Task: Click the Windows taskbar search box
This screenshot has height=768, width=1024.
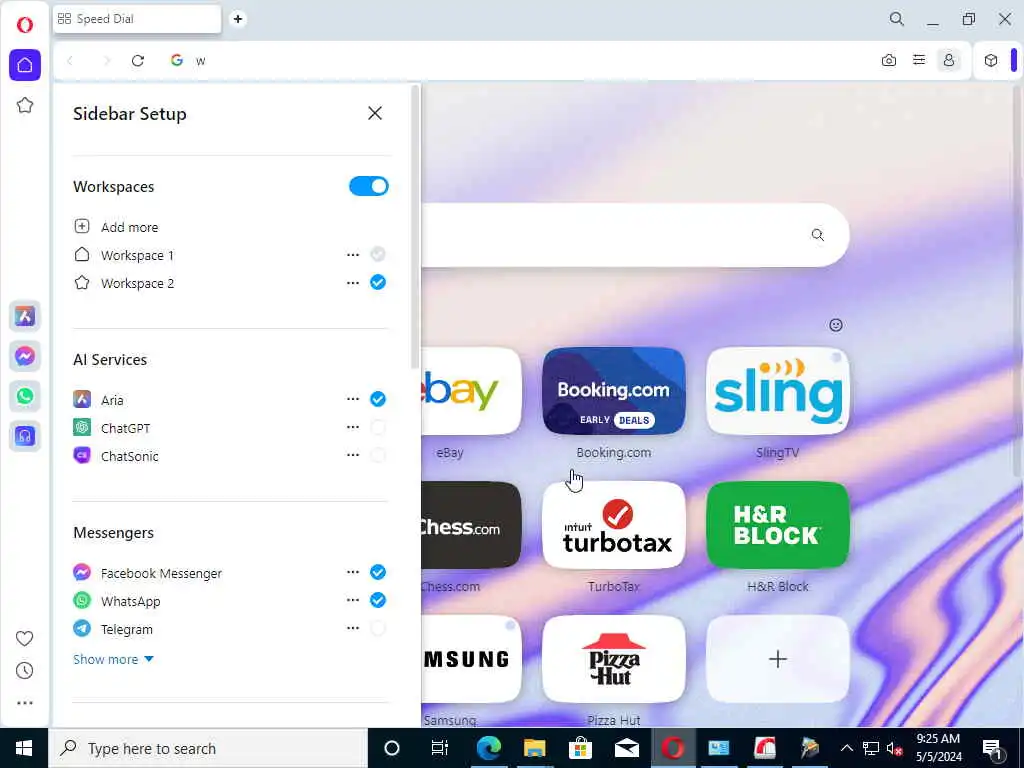Action: (208, 748)
